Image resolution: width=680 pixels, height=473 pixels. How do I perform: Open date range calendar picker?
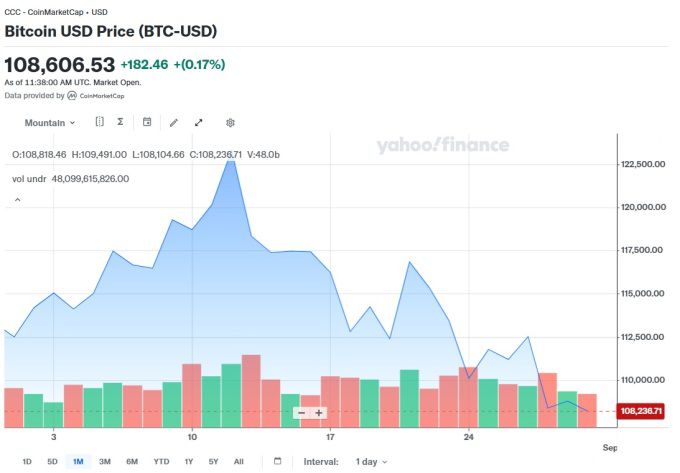pyautogui.click(x=278, y=461)
